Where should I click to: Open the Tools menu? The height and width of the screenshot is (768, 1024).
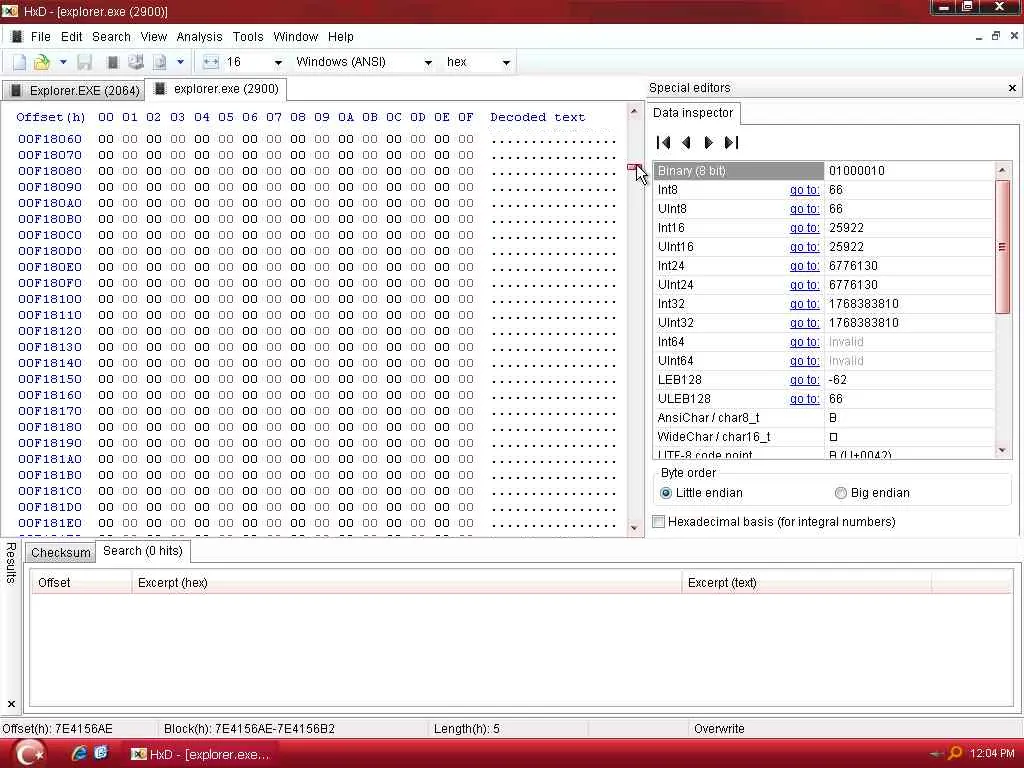248,37
